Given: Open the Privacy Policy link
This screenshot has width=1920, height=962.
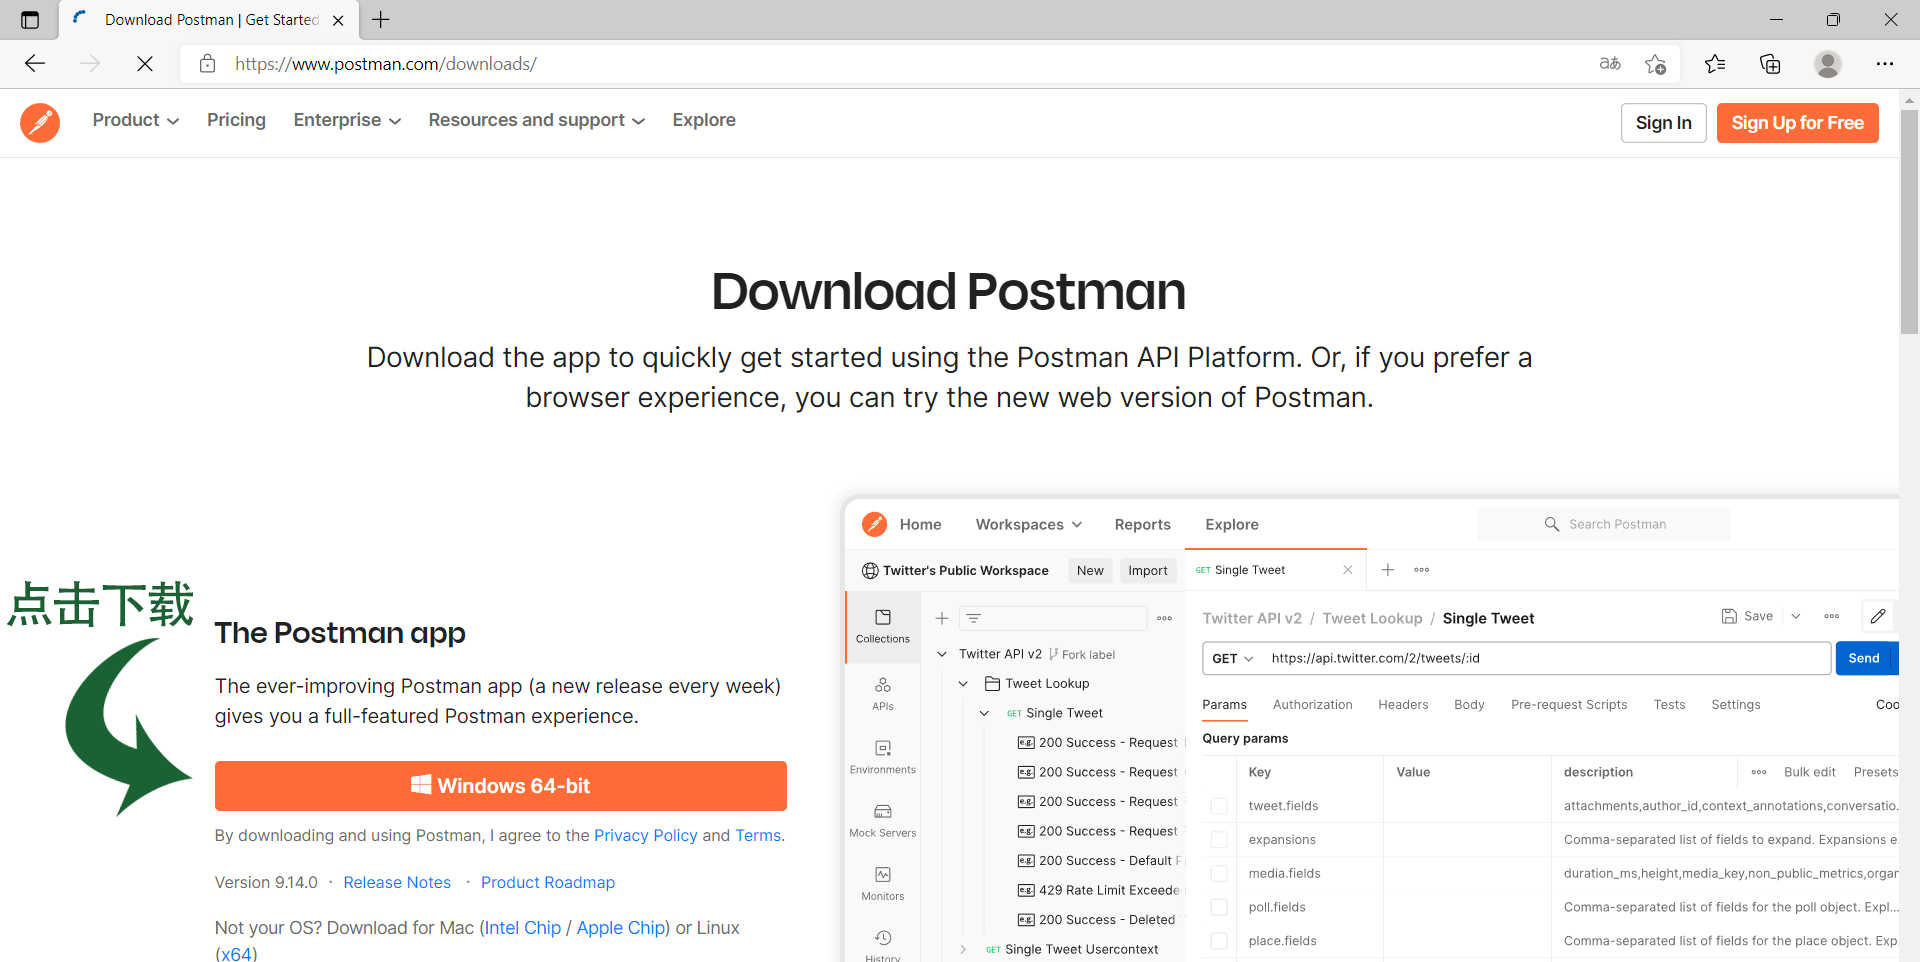Looking at the screenshot, I should tap(646, 836).
